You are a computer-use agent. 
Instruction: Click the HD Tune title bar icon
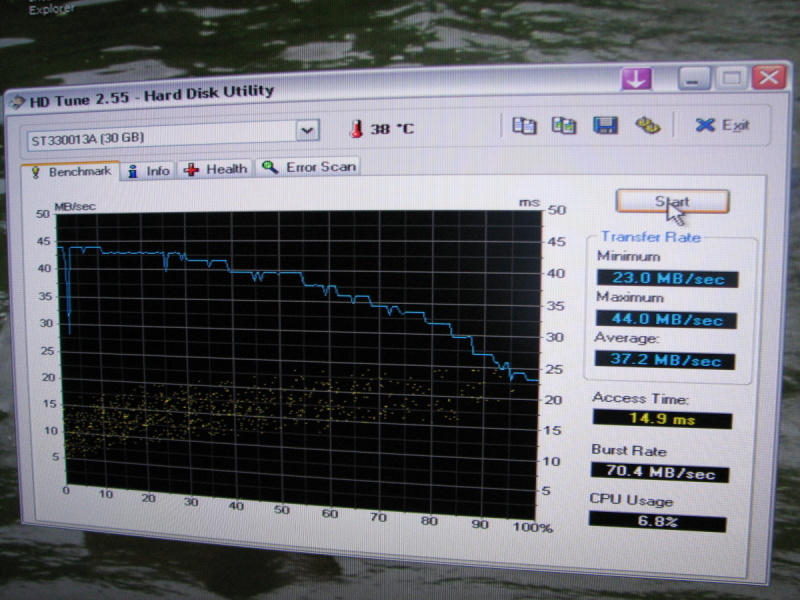coord(17,102)
